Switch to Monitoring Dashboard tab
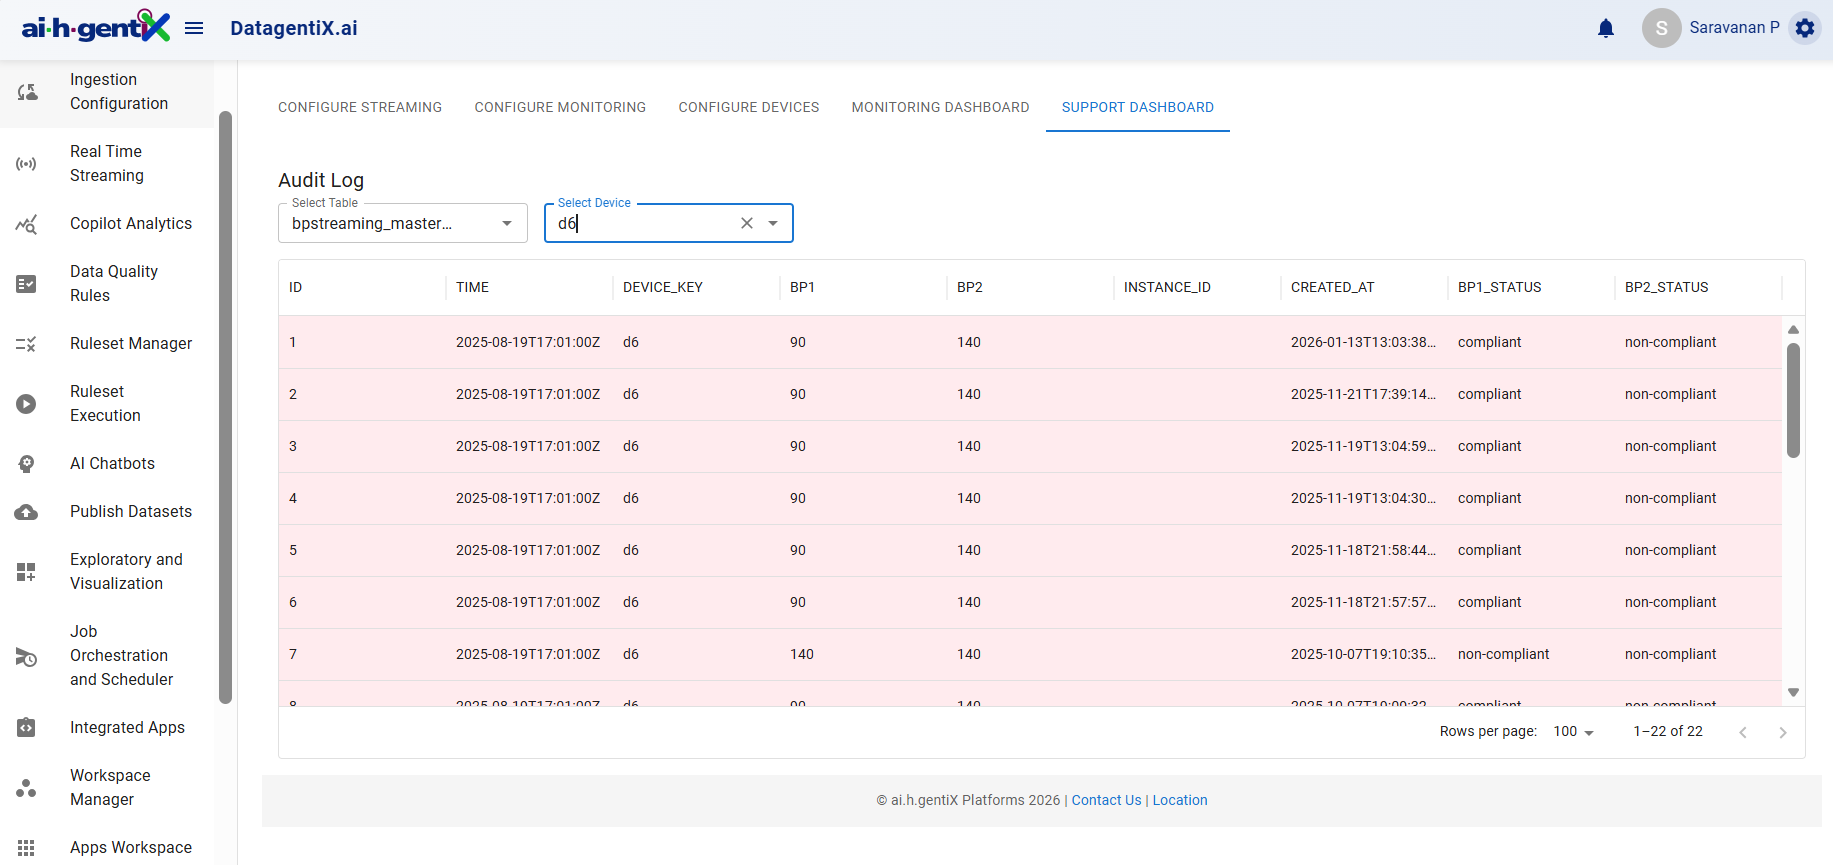 pyautogui.click(x=941, y=107)
